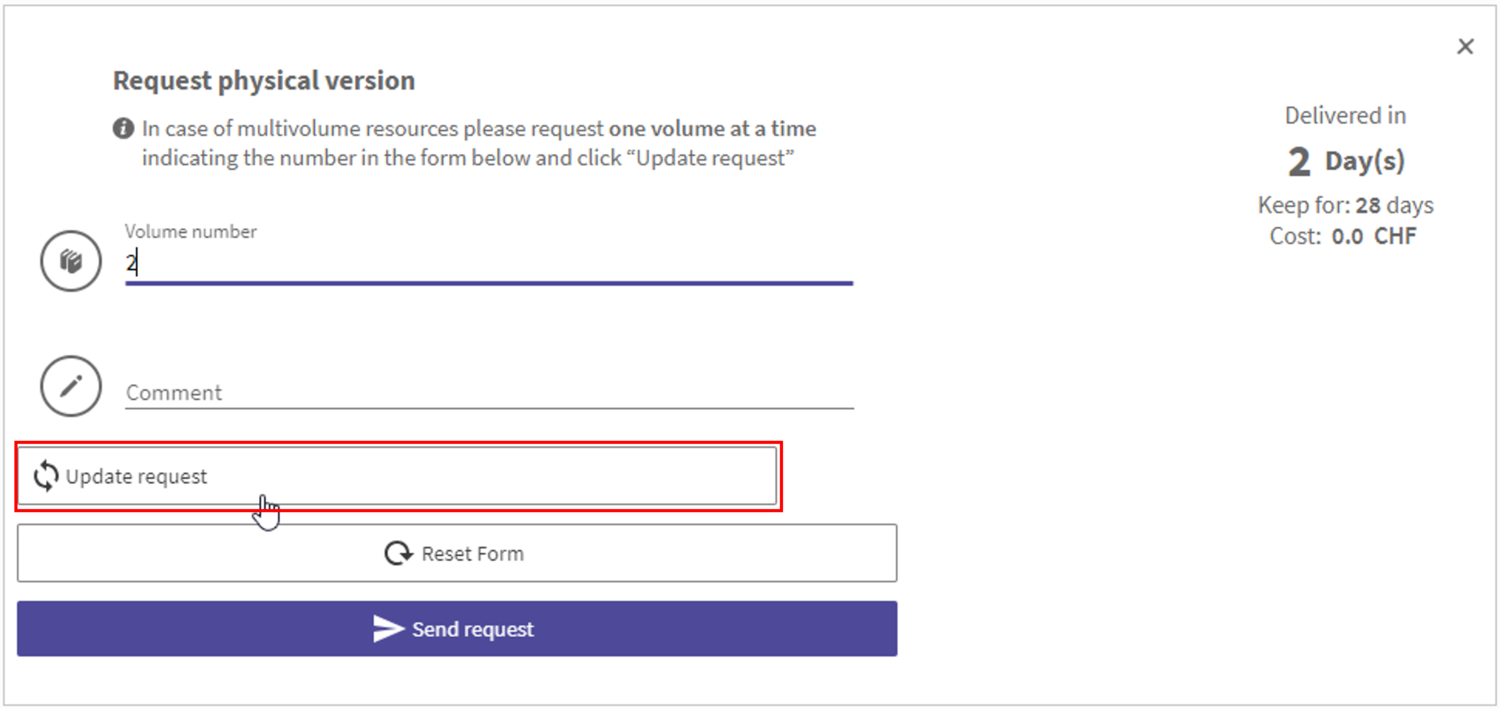The image size is (1500, 709).
Task: Focus the Volume number input field
Action: tap(488, 264)
